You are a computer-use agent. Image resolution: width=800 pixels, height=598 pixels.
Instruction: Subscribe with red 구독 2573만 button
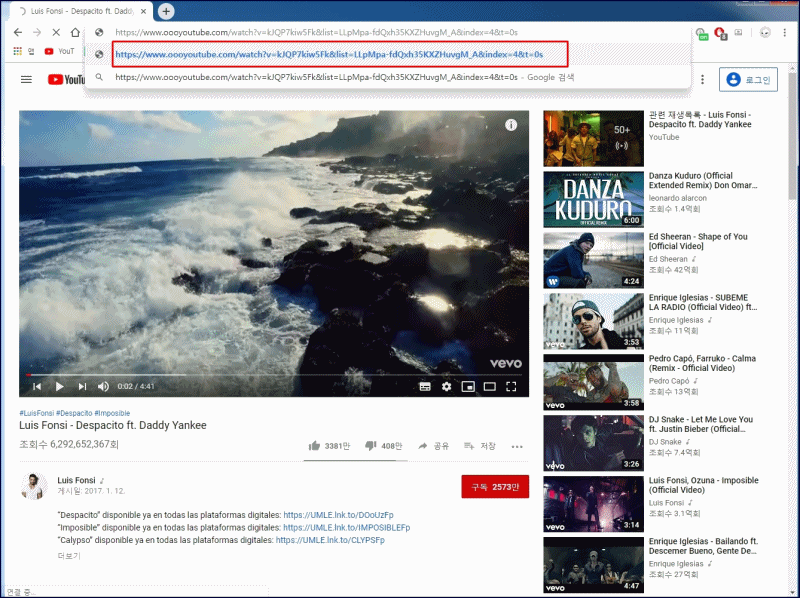[x=495, y=487]
